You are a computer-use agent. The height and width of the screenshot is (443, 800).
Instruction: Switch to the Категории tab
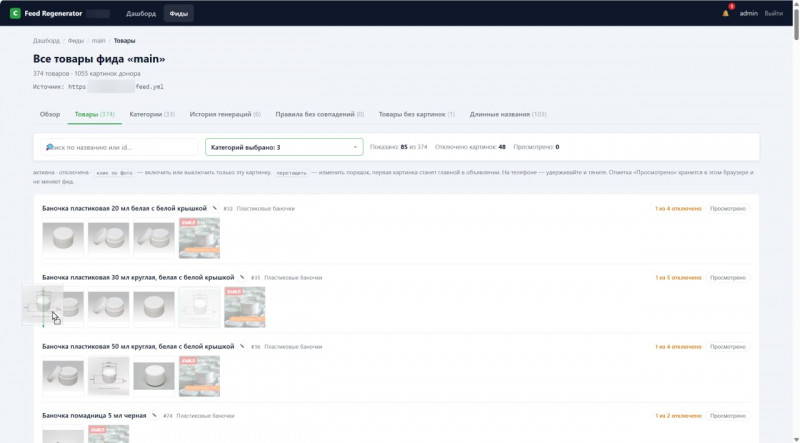coord(152,114)
